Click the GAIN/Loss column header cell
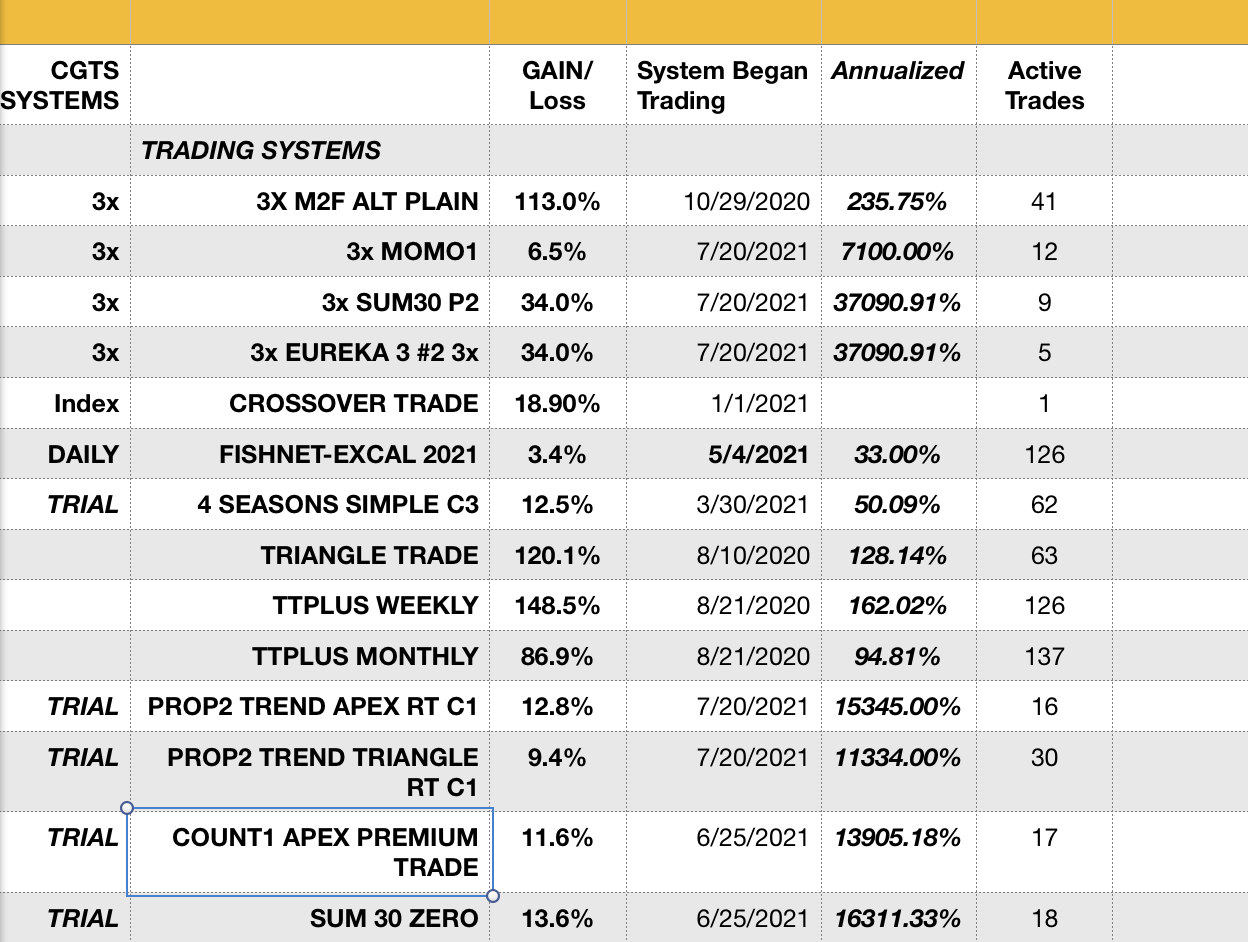1248x942 pixels. pyautogui.click(x=557, y=86)
